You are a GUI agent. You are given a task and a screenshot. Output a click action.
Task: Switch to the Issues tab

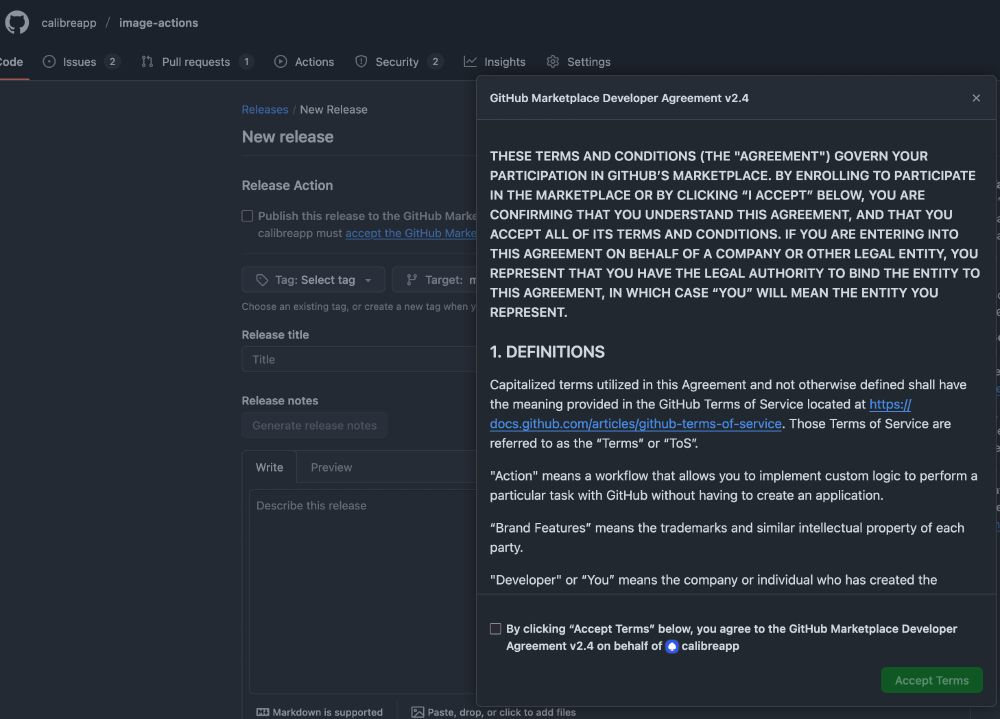point(80,62)
